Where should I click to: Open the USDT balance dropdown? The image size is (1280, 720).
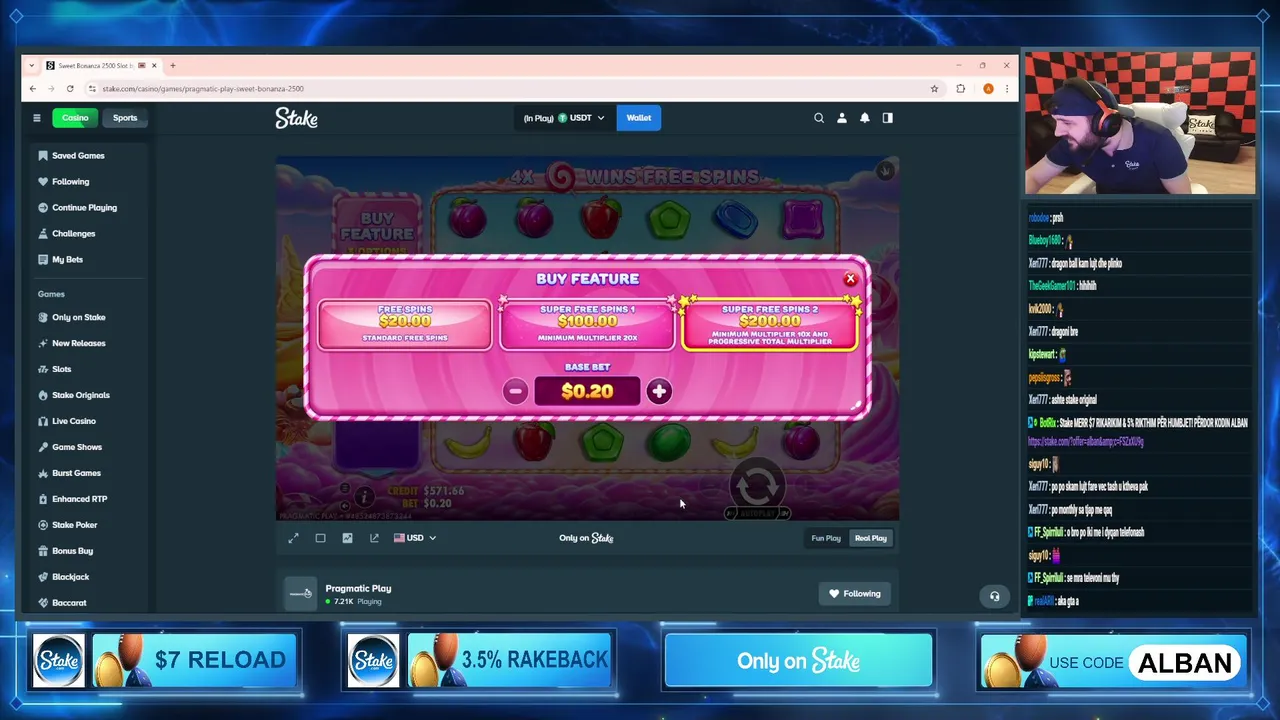tap(564, 118)
